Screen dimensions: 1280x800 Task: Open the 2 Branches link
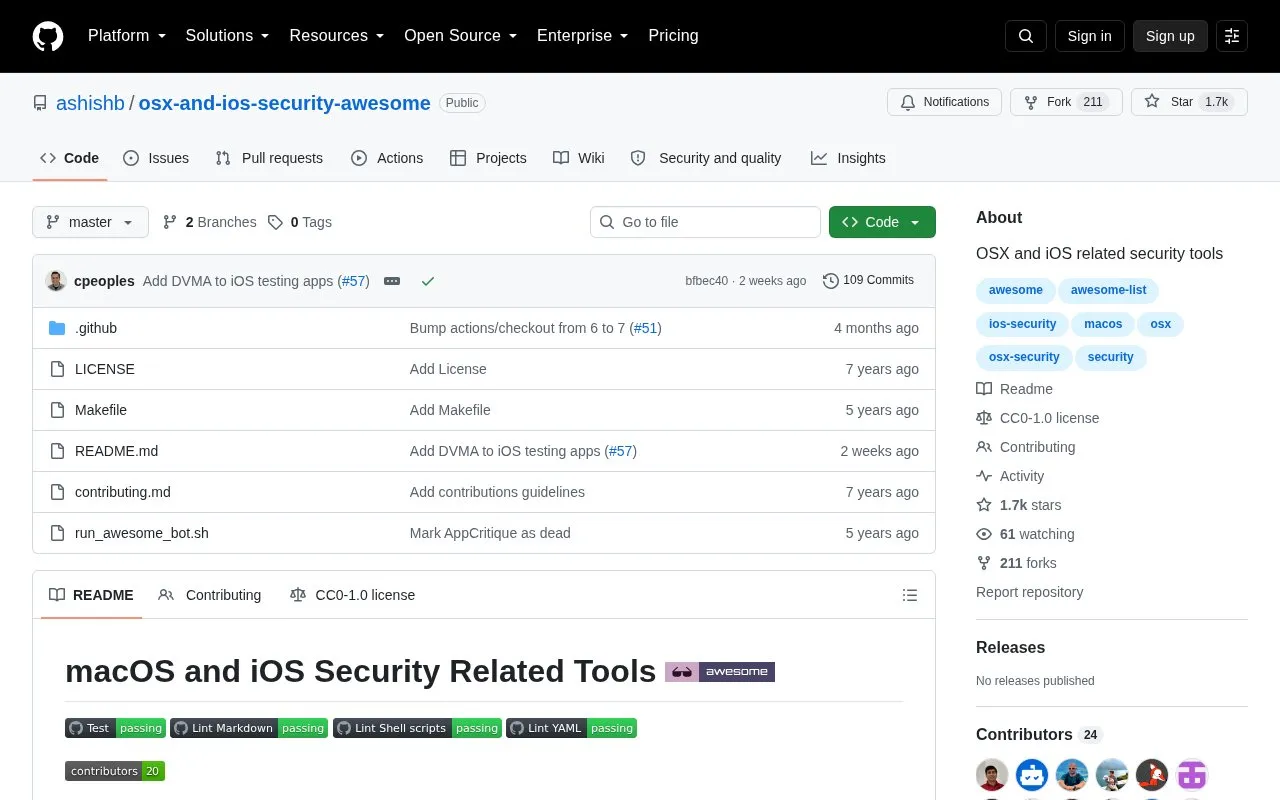209,222
